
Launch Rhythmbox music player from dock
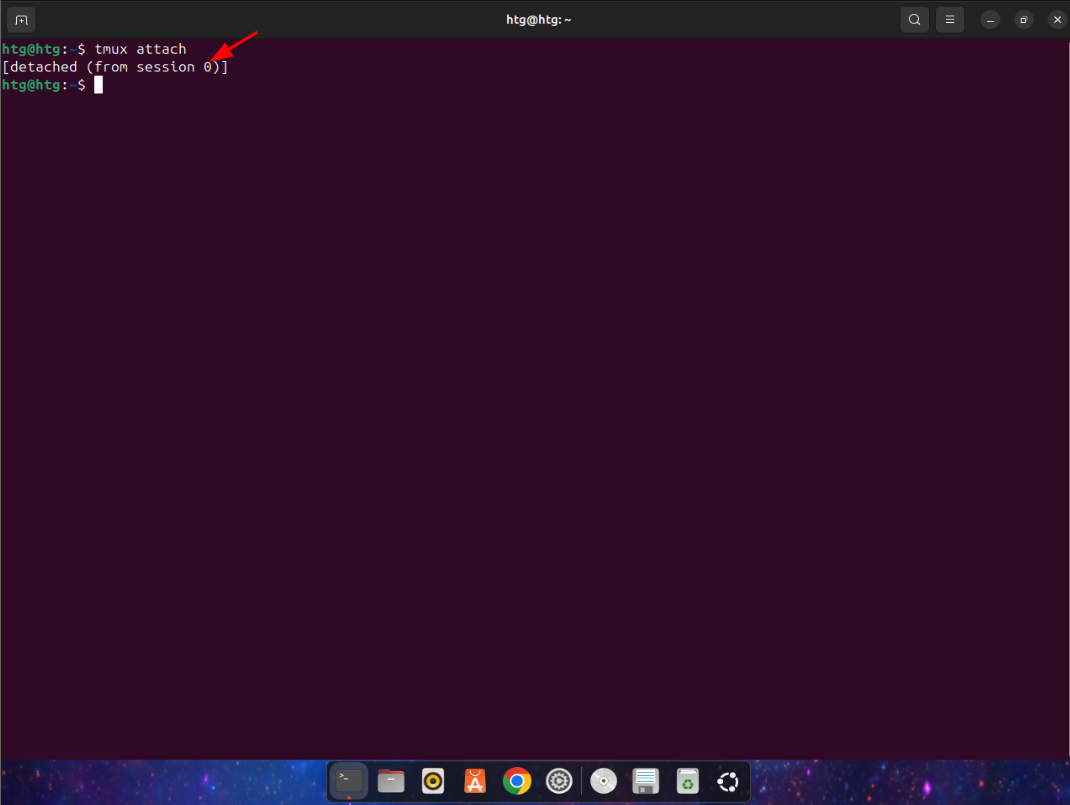point(433,780)
